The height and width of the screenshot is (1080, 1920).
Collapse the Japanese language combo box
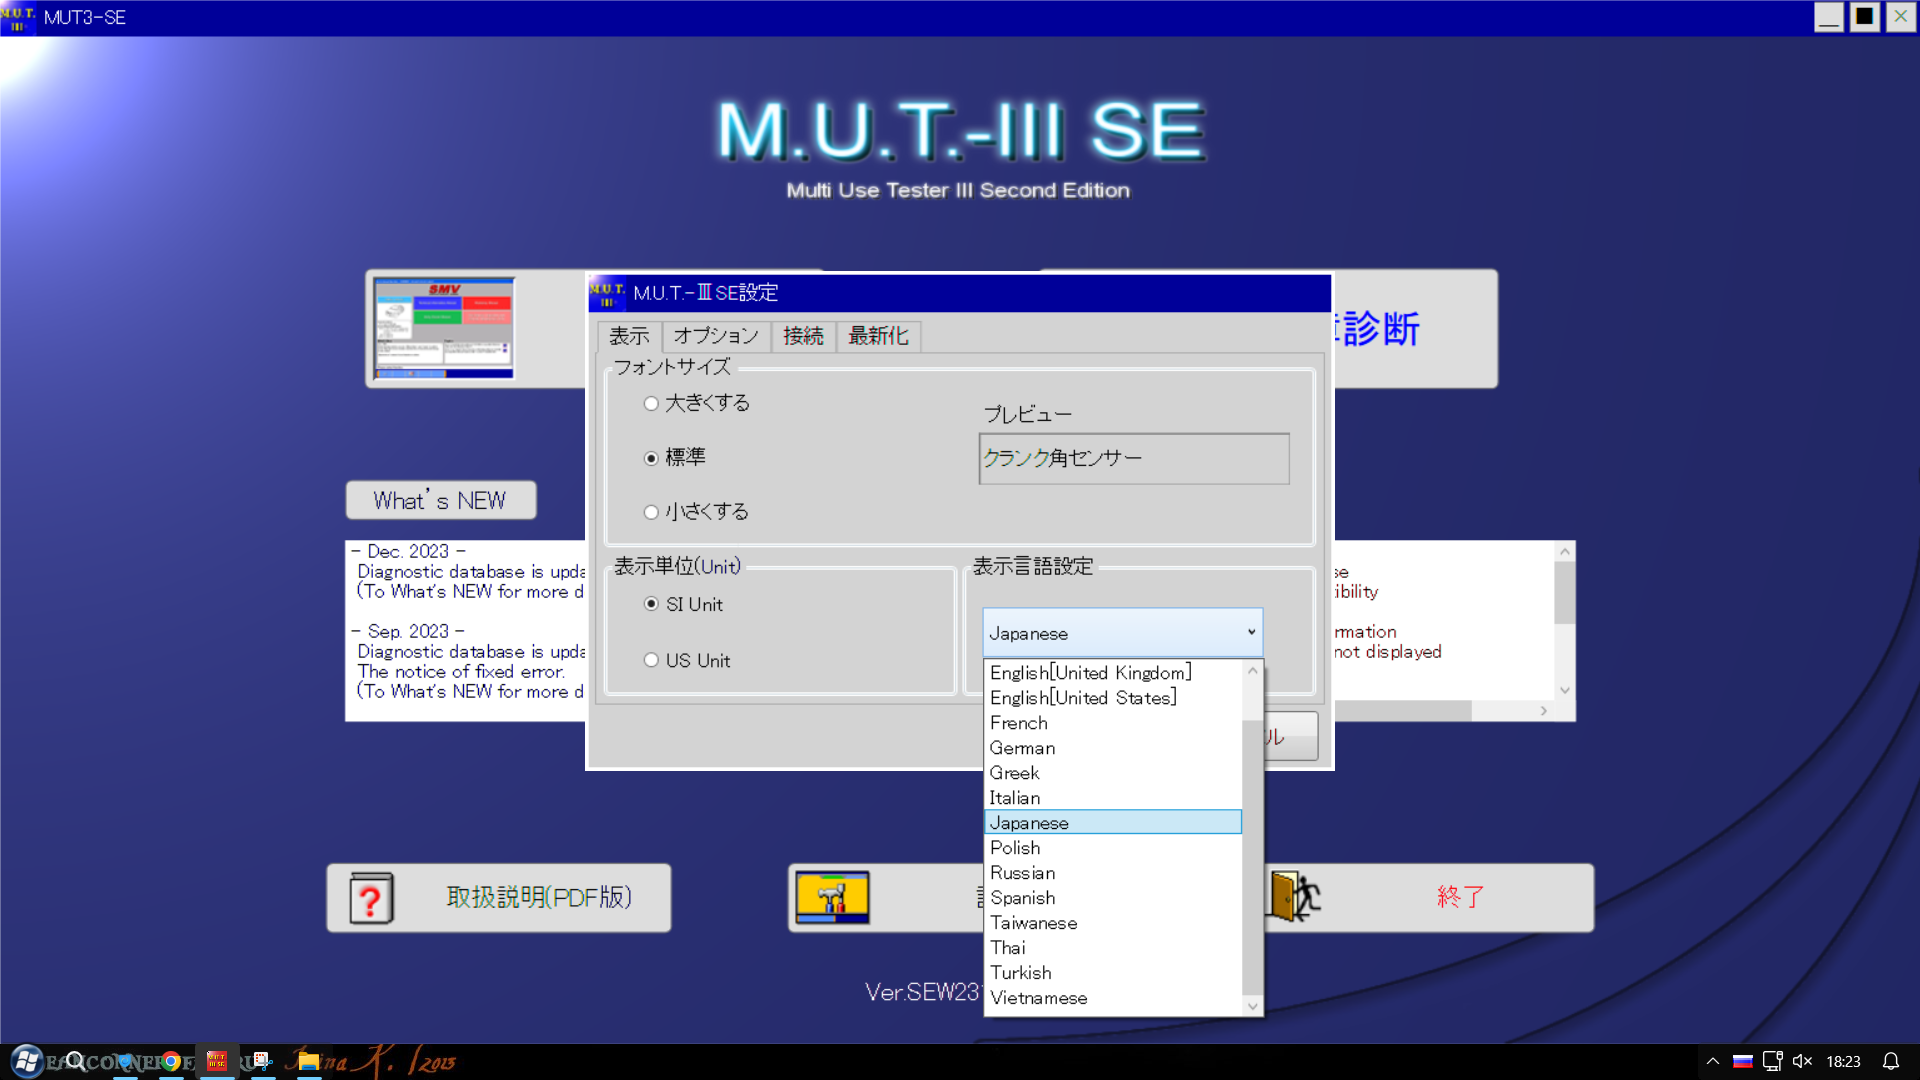point(1123,633)
